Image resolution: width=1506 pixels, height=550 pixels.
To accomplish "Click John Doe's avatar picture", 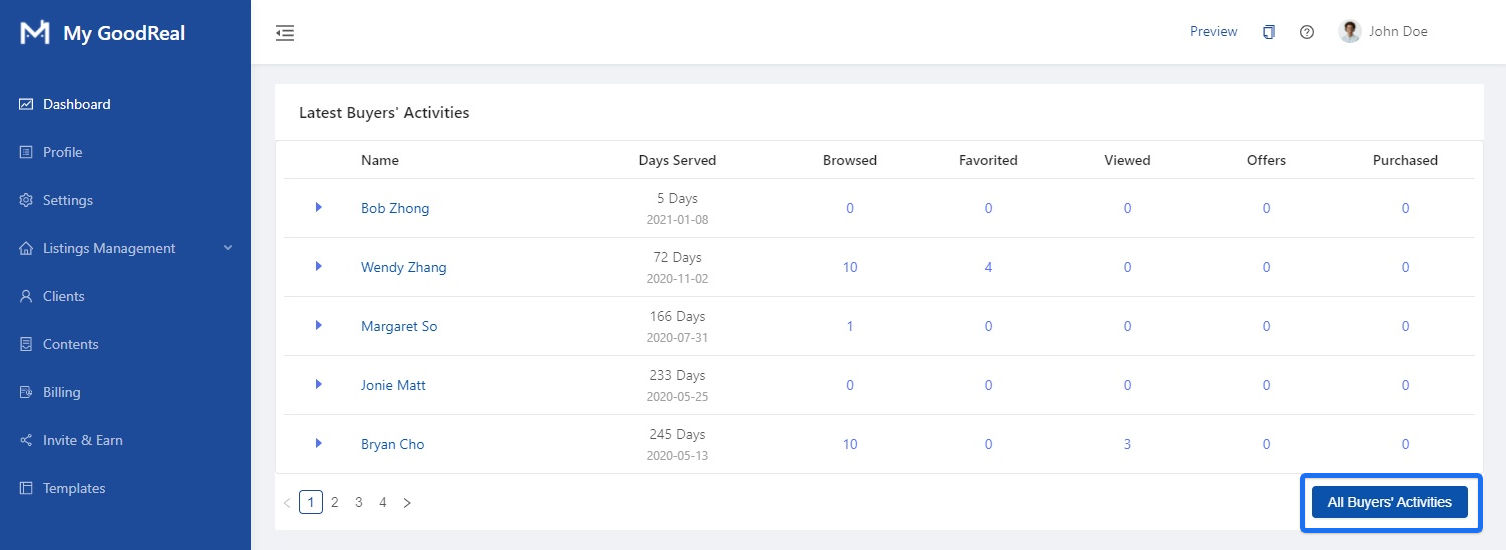I will 1349,32.
